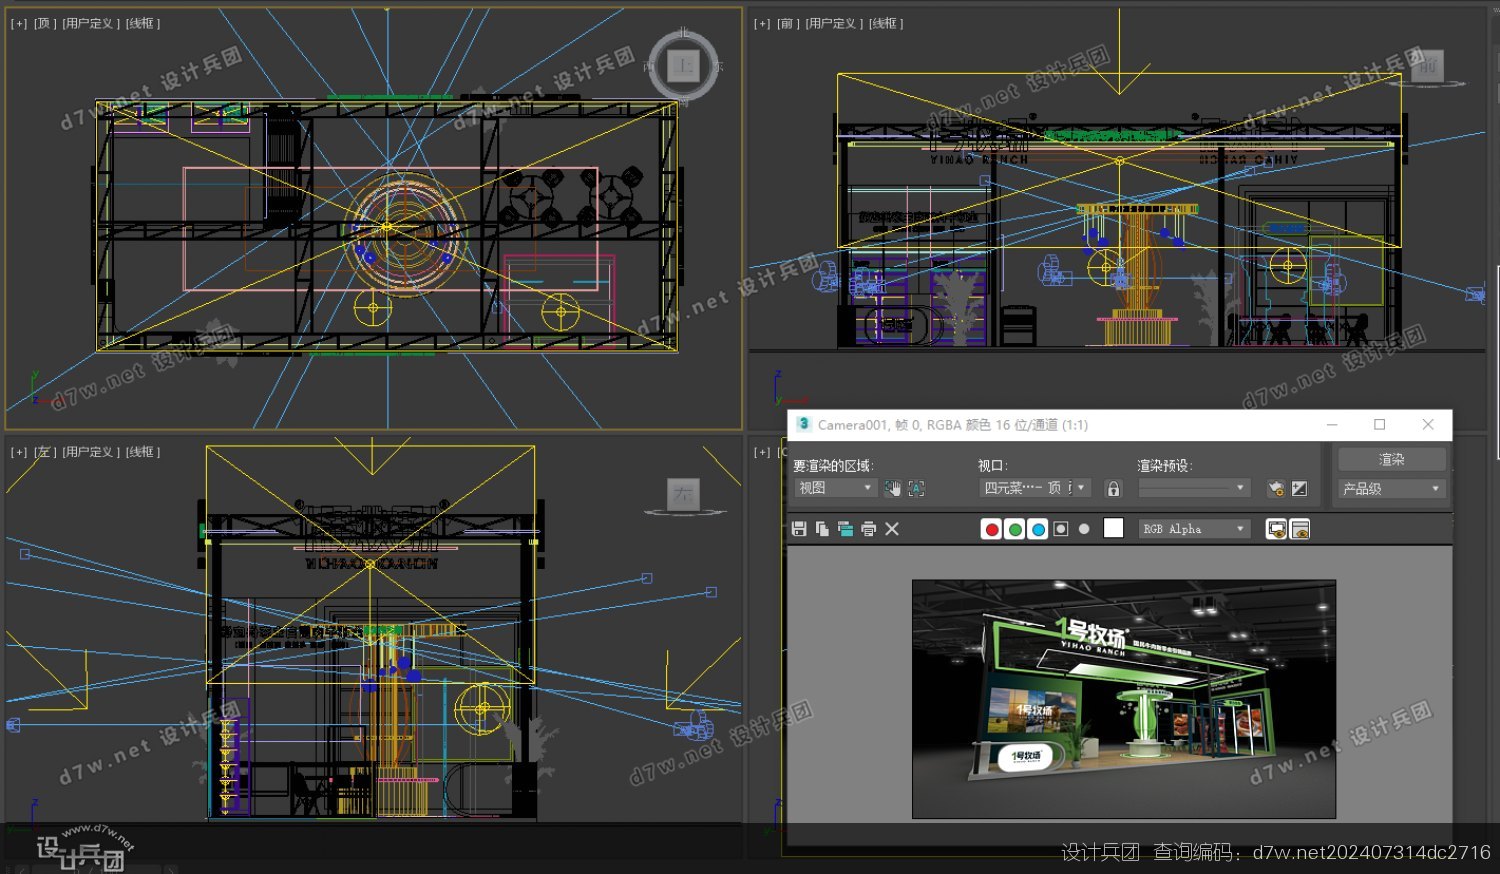Toggle the green channel display

click(1015, 529)
